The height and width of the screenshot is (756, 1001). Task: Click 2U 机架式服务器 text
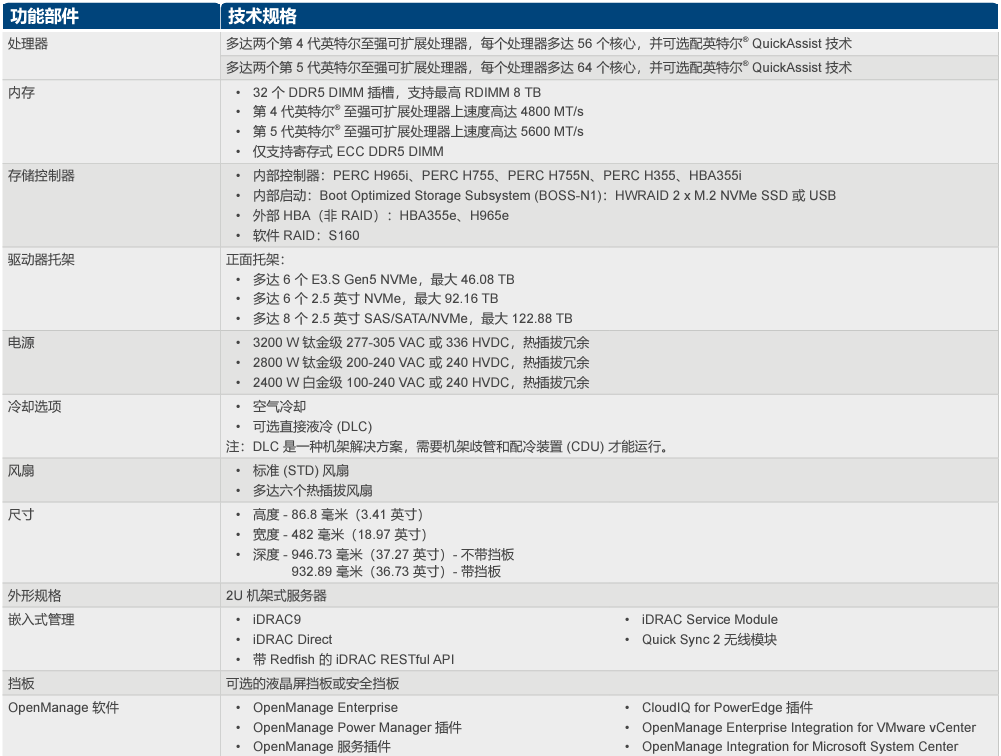tap(276, 596)
